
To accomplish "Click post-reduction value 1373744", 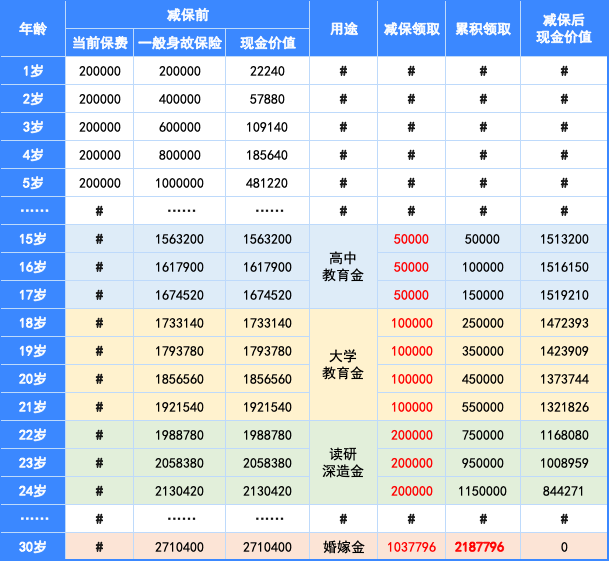I will (564, 379).
